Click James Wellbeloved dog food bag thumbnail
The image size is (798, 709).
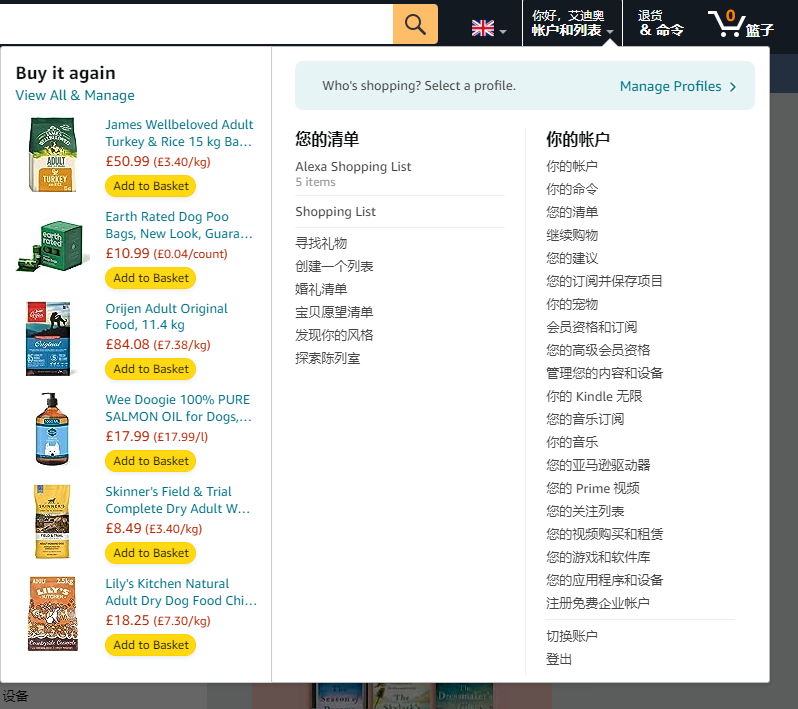(53, 155)
